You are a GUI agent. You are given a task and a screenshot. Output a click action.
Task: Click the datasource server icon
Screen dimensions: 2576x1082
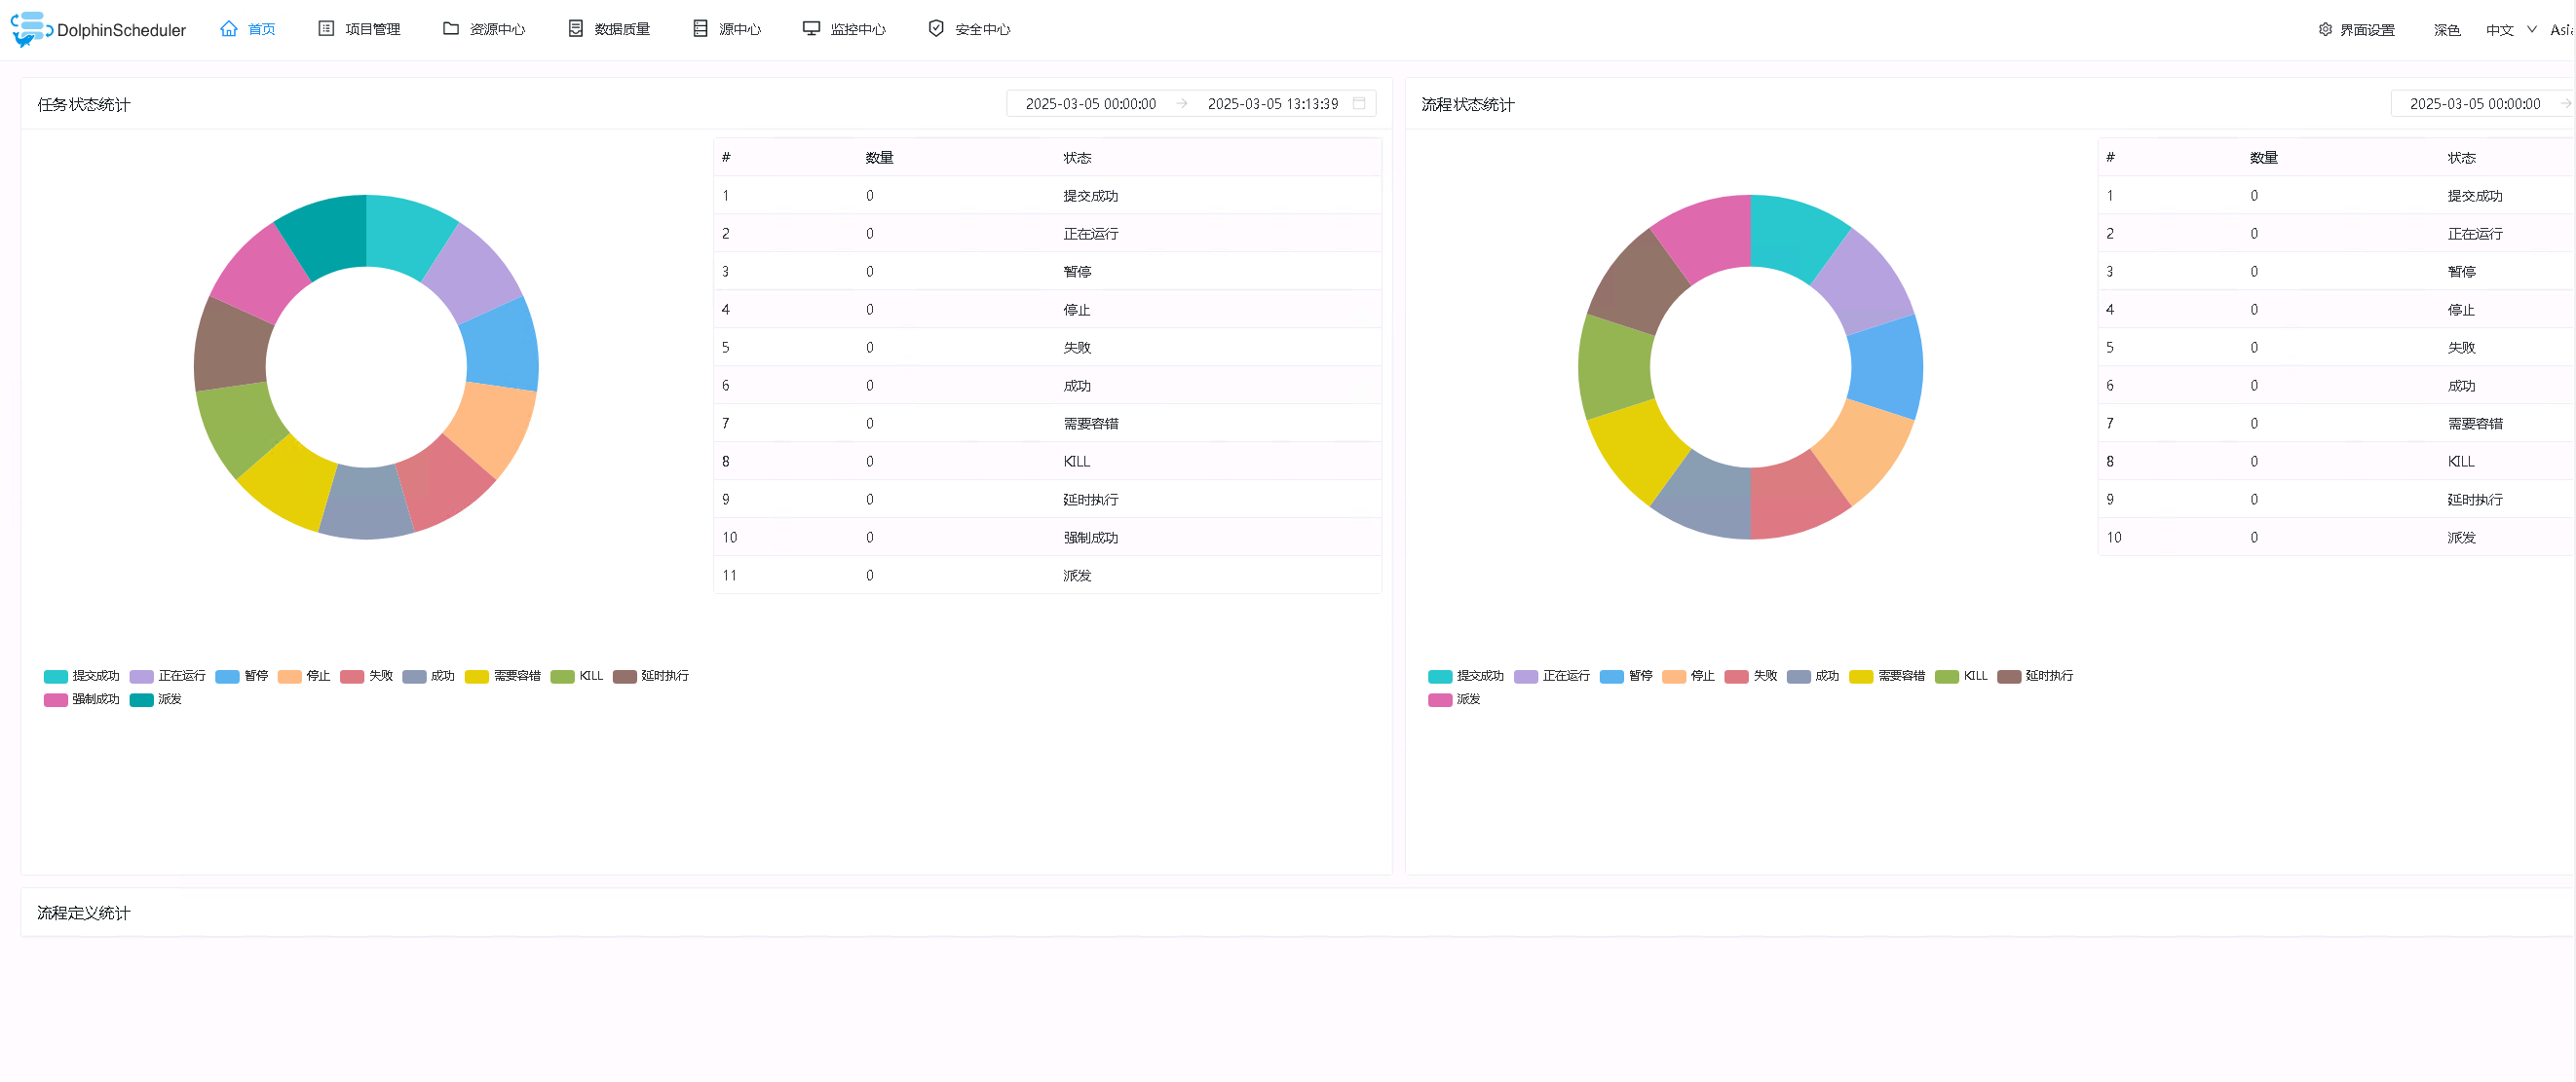[700, 29]
